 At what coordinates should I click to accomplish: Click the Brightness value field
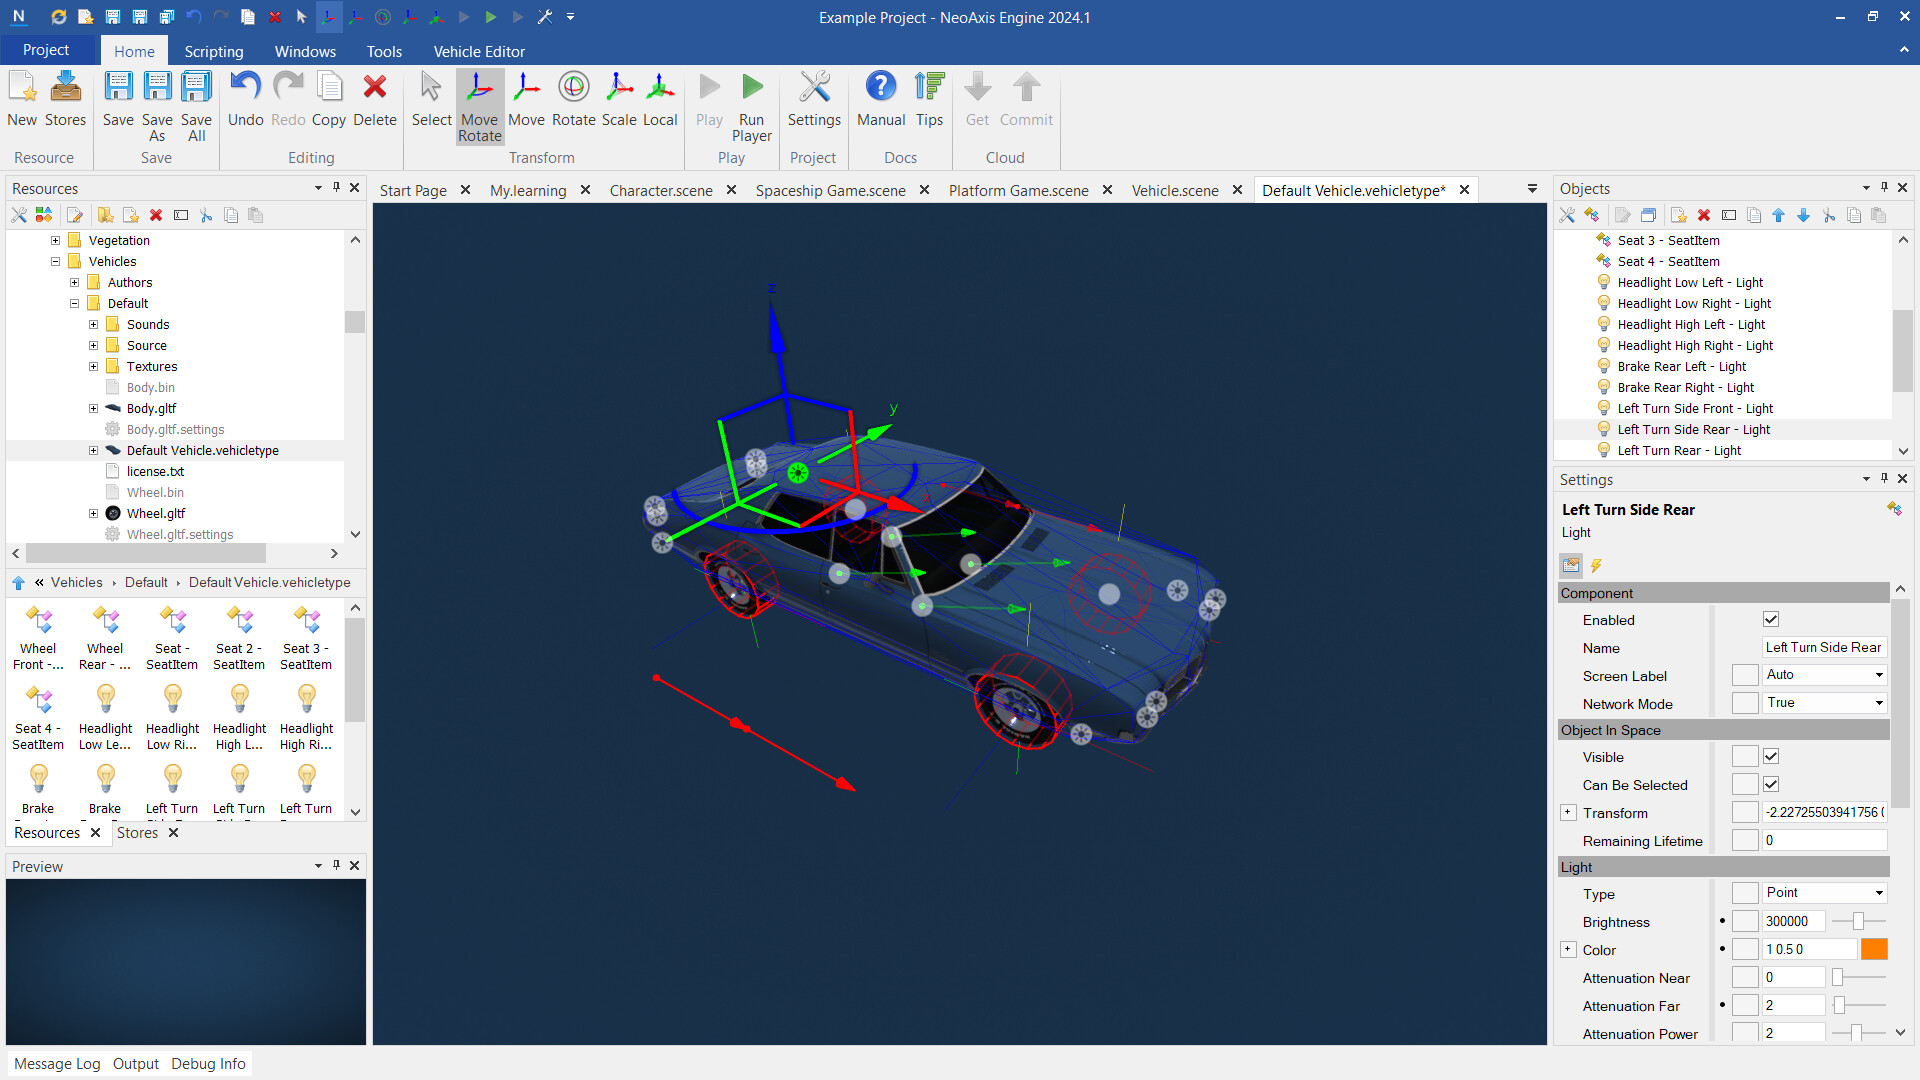point(1793,921)
